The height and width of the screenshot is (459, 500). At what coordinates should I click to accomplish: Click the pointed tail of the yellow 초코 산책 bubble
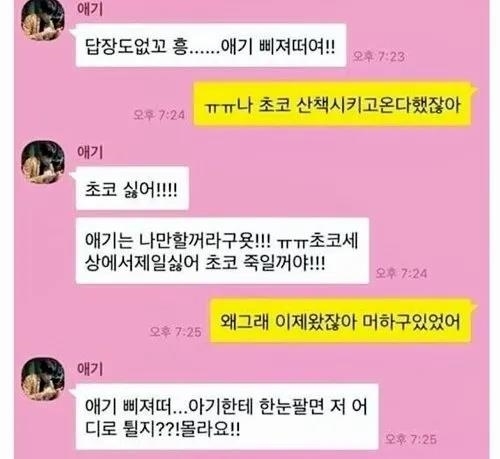[474, 90]
